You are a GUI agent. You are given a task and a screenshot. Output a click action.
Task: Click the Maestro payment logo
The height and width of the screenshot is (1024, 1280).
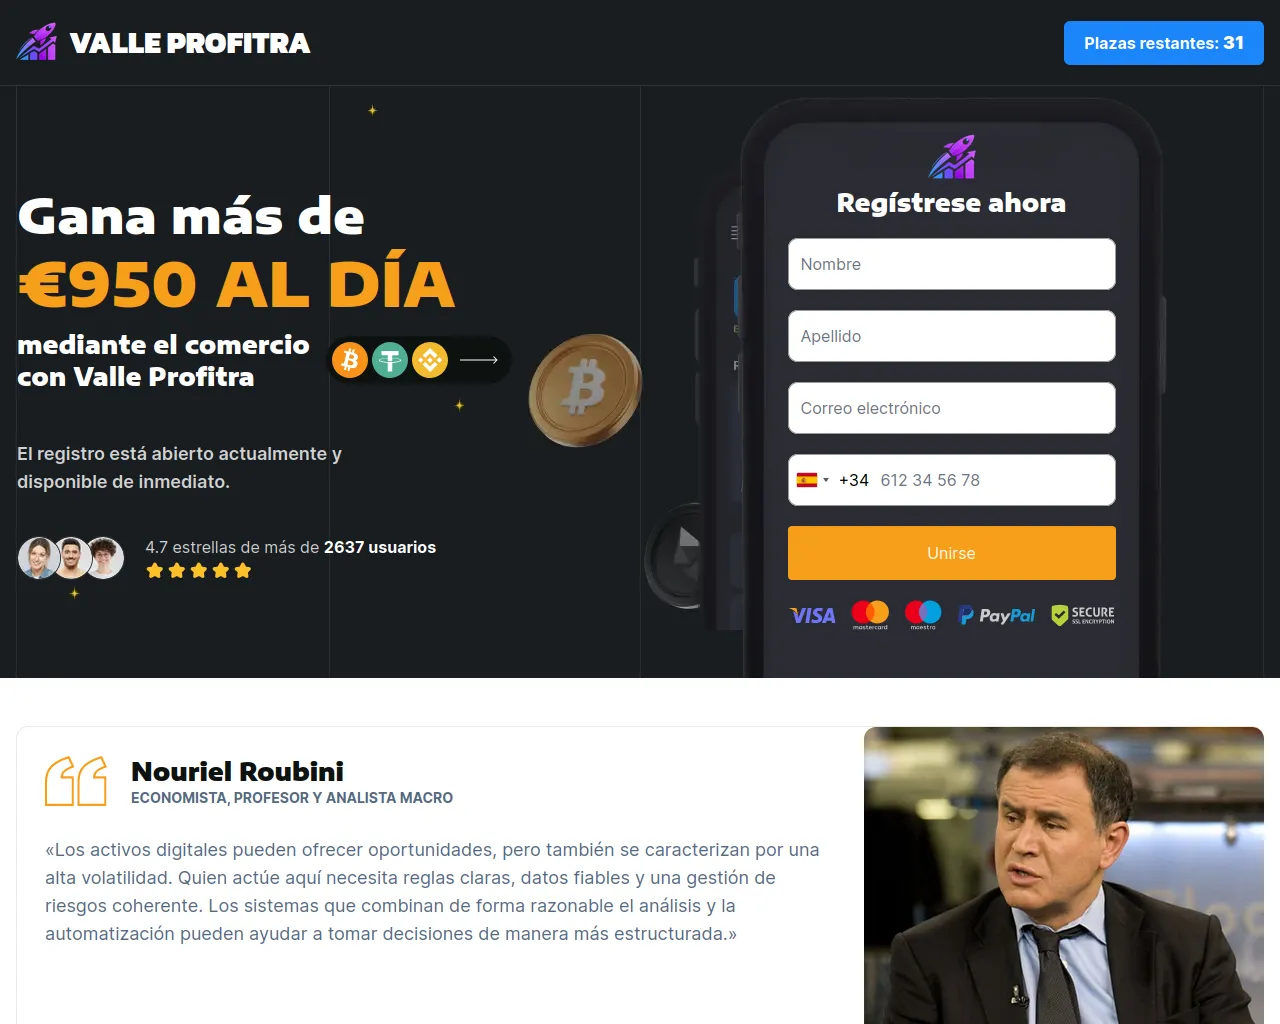[923, 614]
